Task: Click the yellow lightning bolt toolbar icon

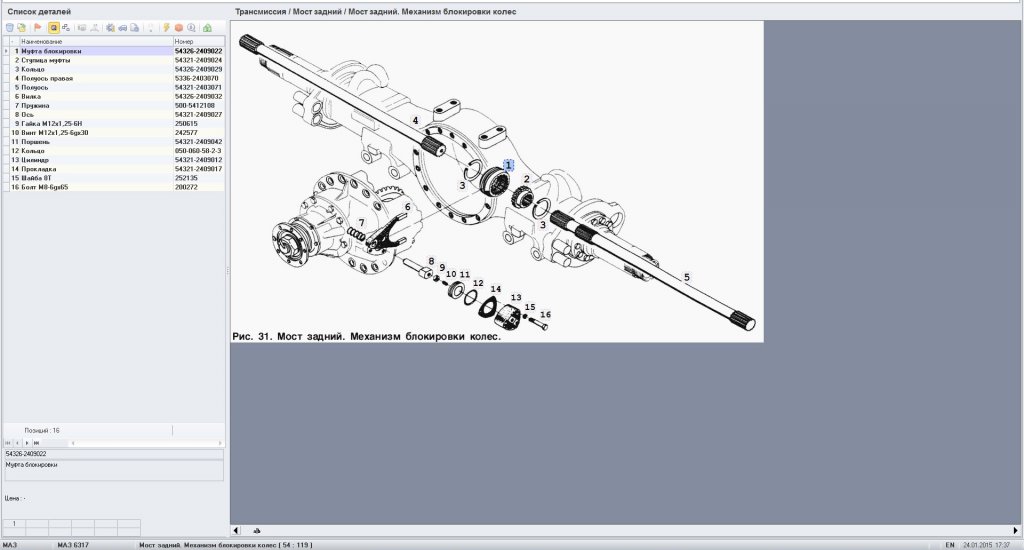Action: click(167, 27)
